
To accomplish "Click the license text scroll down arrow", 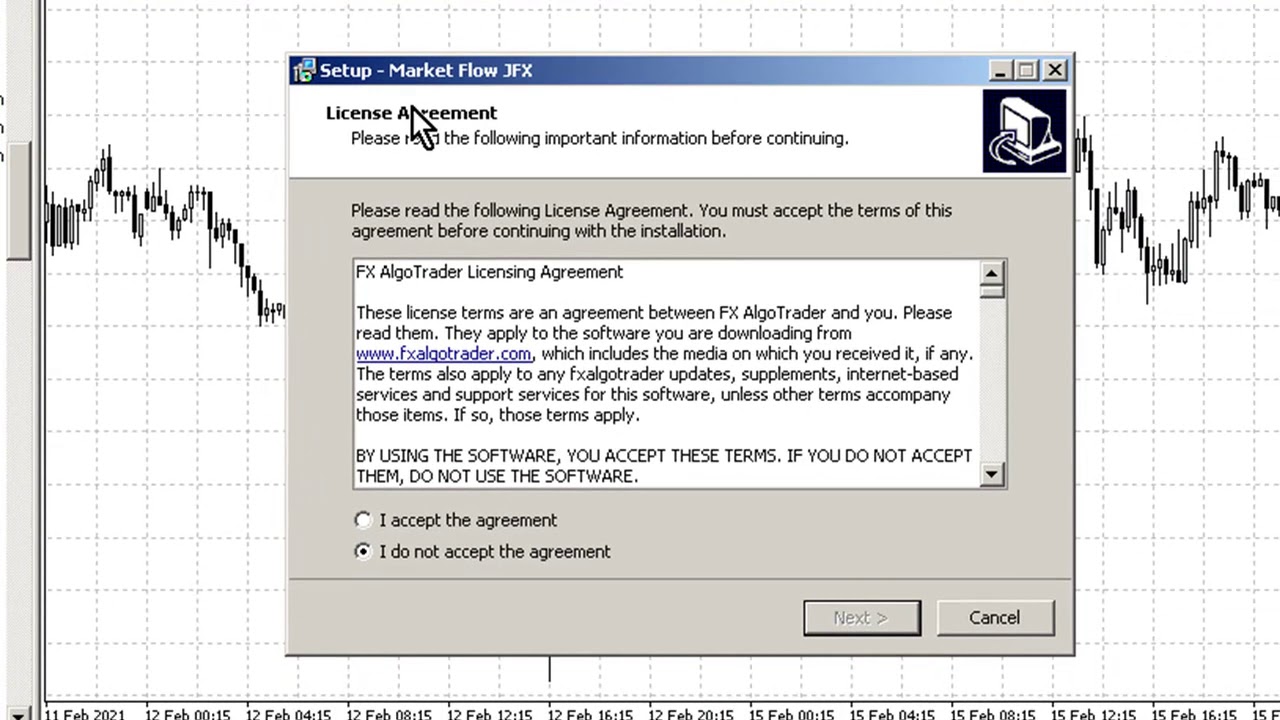I will [x=991, y=475].
